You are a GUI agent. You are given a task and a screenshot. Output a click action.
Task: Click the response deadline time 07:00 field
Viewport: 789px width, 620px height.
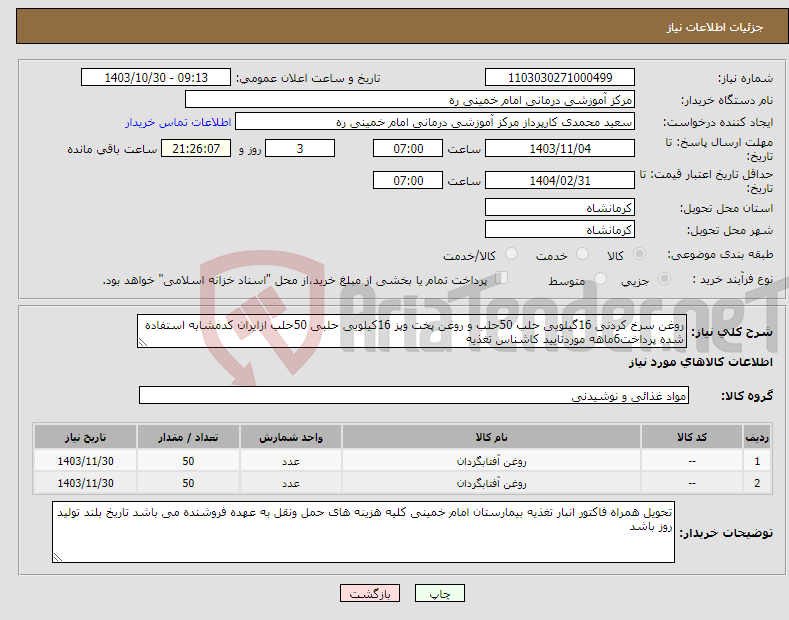[x=408, y=148]
